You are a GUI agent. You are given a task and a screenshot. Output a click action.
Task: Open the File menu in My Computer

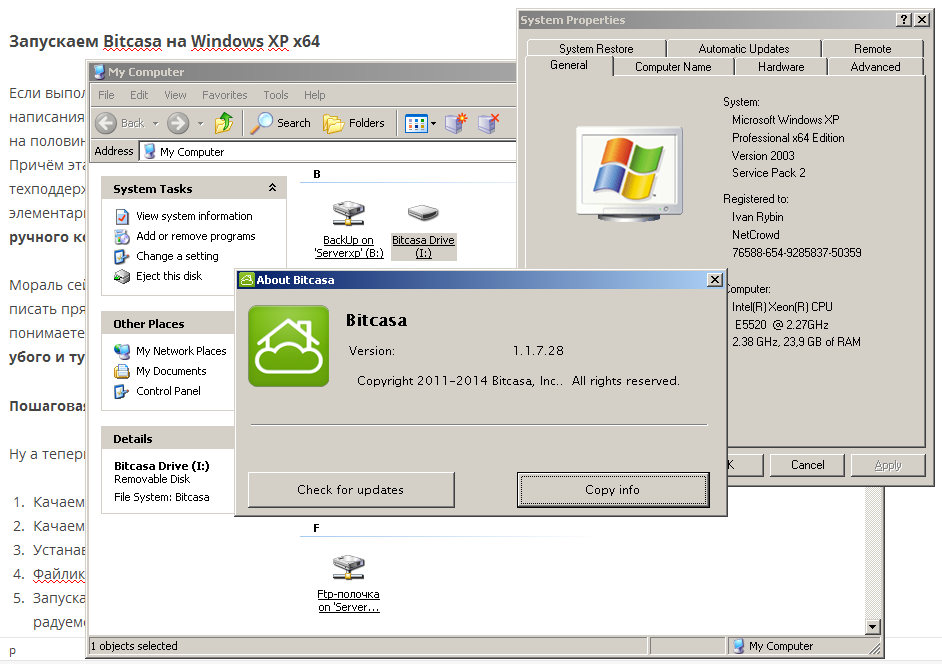pyautogui.click(x=106, y=95)
